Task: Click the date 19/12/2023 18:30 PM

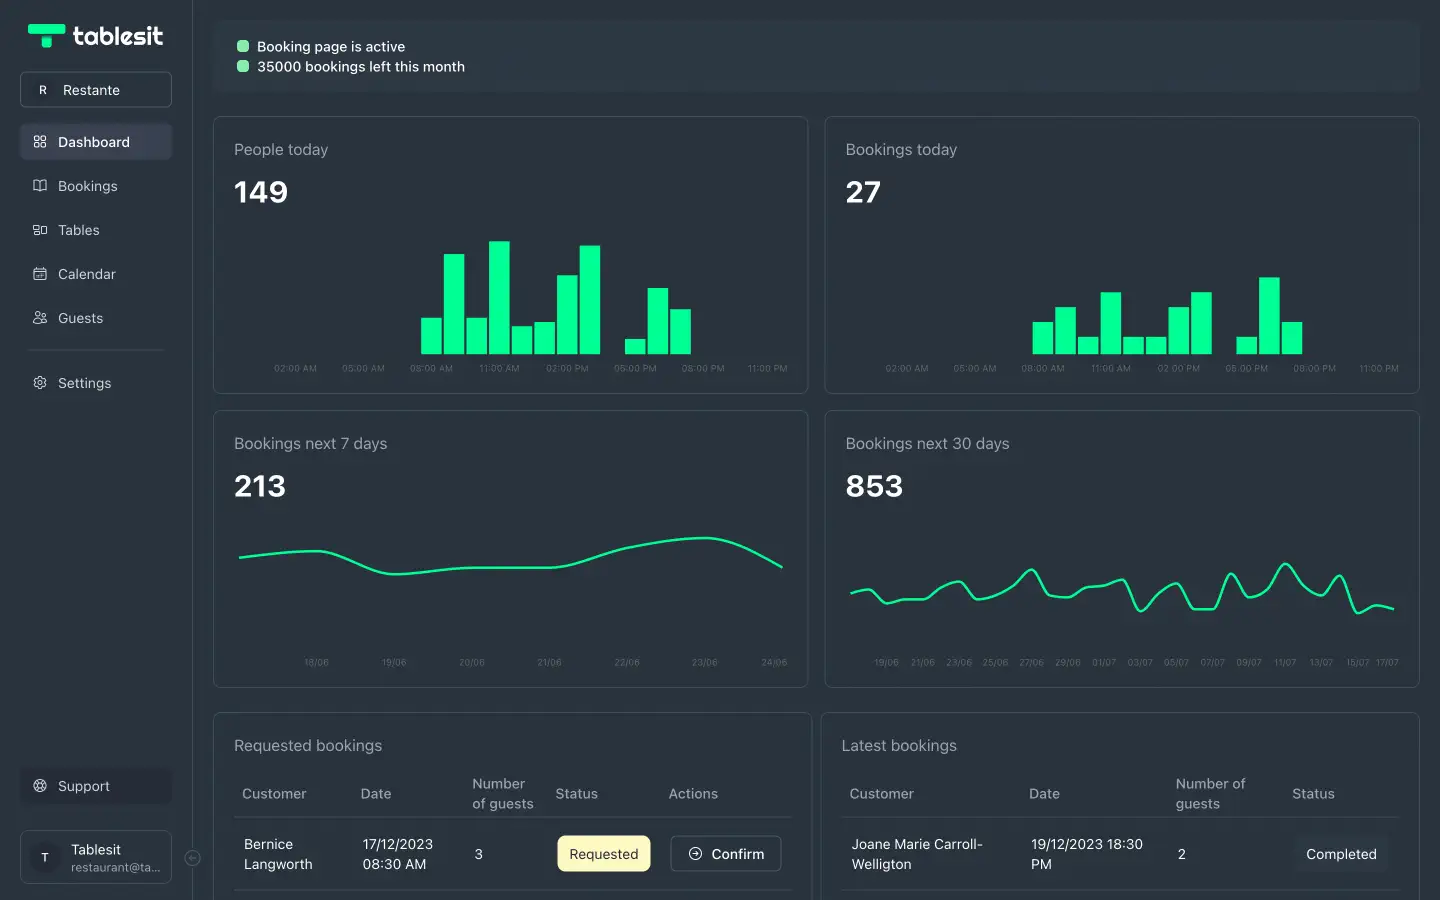Action: (x=1087, y=854)
